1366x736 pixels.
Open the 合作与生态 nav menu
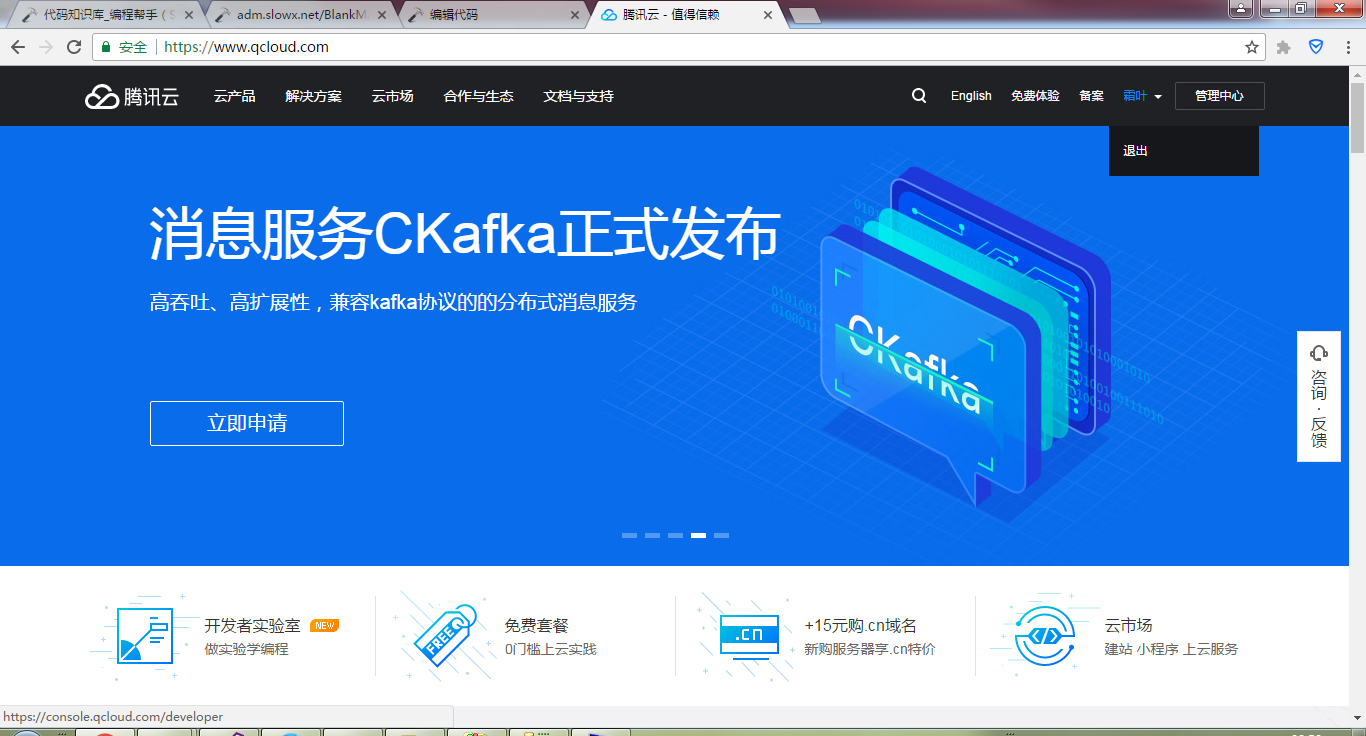click(x=478, y=96)
